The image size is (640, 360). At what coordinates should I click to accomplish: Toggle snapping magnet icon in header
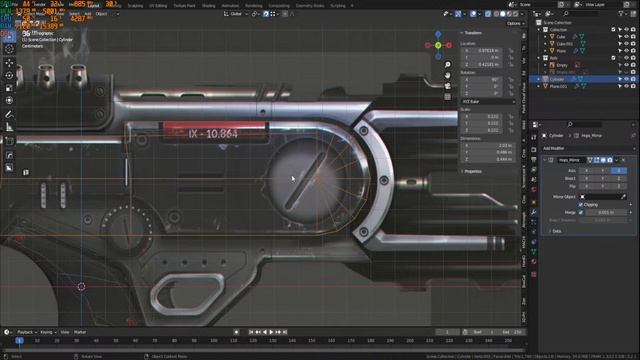tap(266, 14)
